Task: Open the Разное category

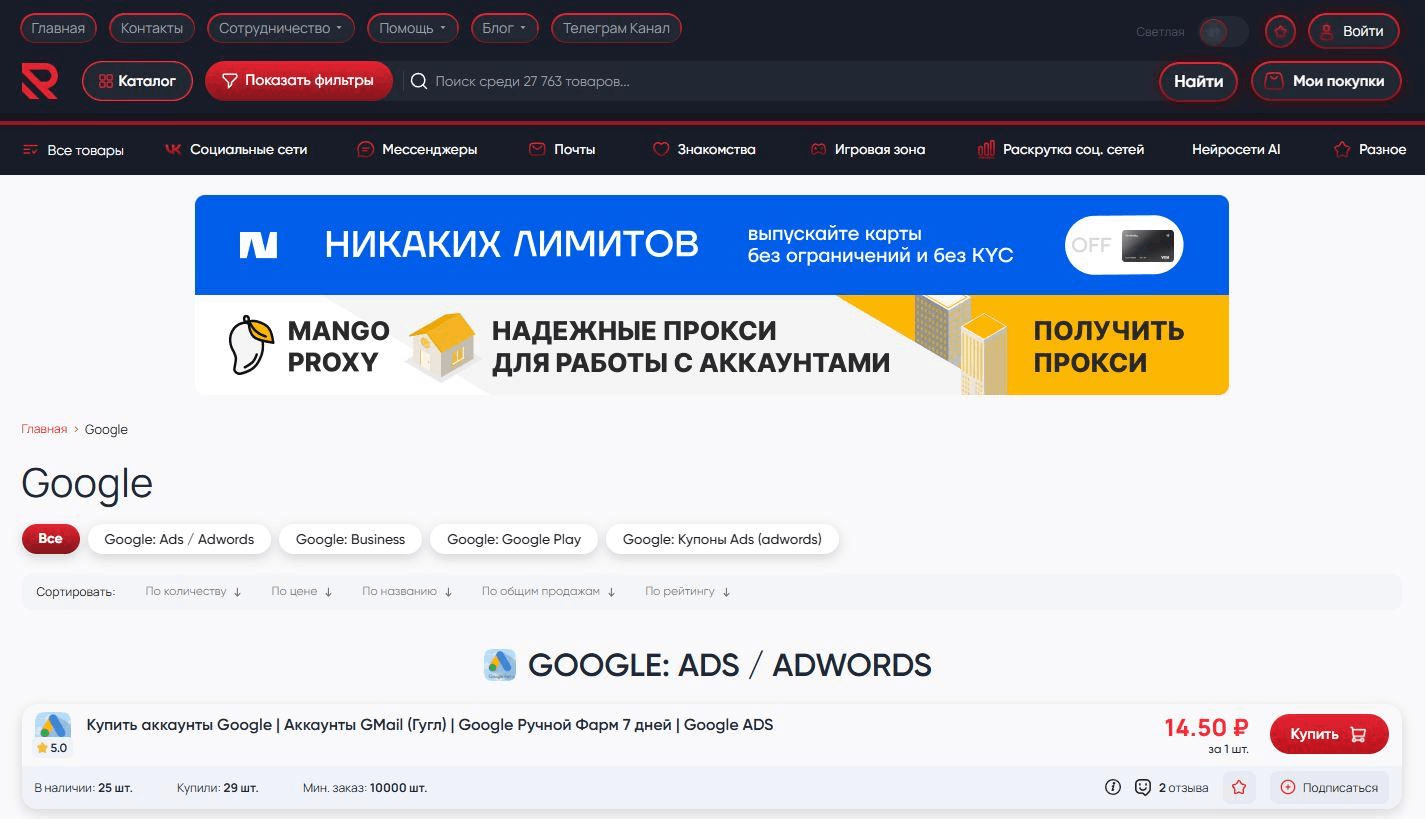Action: pos(1370,149)
